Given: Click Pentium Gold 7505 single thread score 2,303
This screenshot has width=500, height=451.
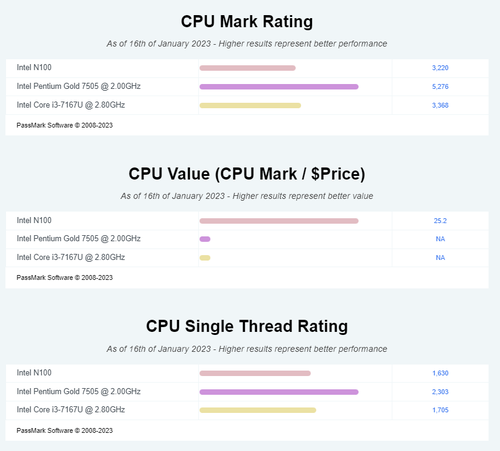Looking at the screenshot, I should [x=440, y=392].
